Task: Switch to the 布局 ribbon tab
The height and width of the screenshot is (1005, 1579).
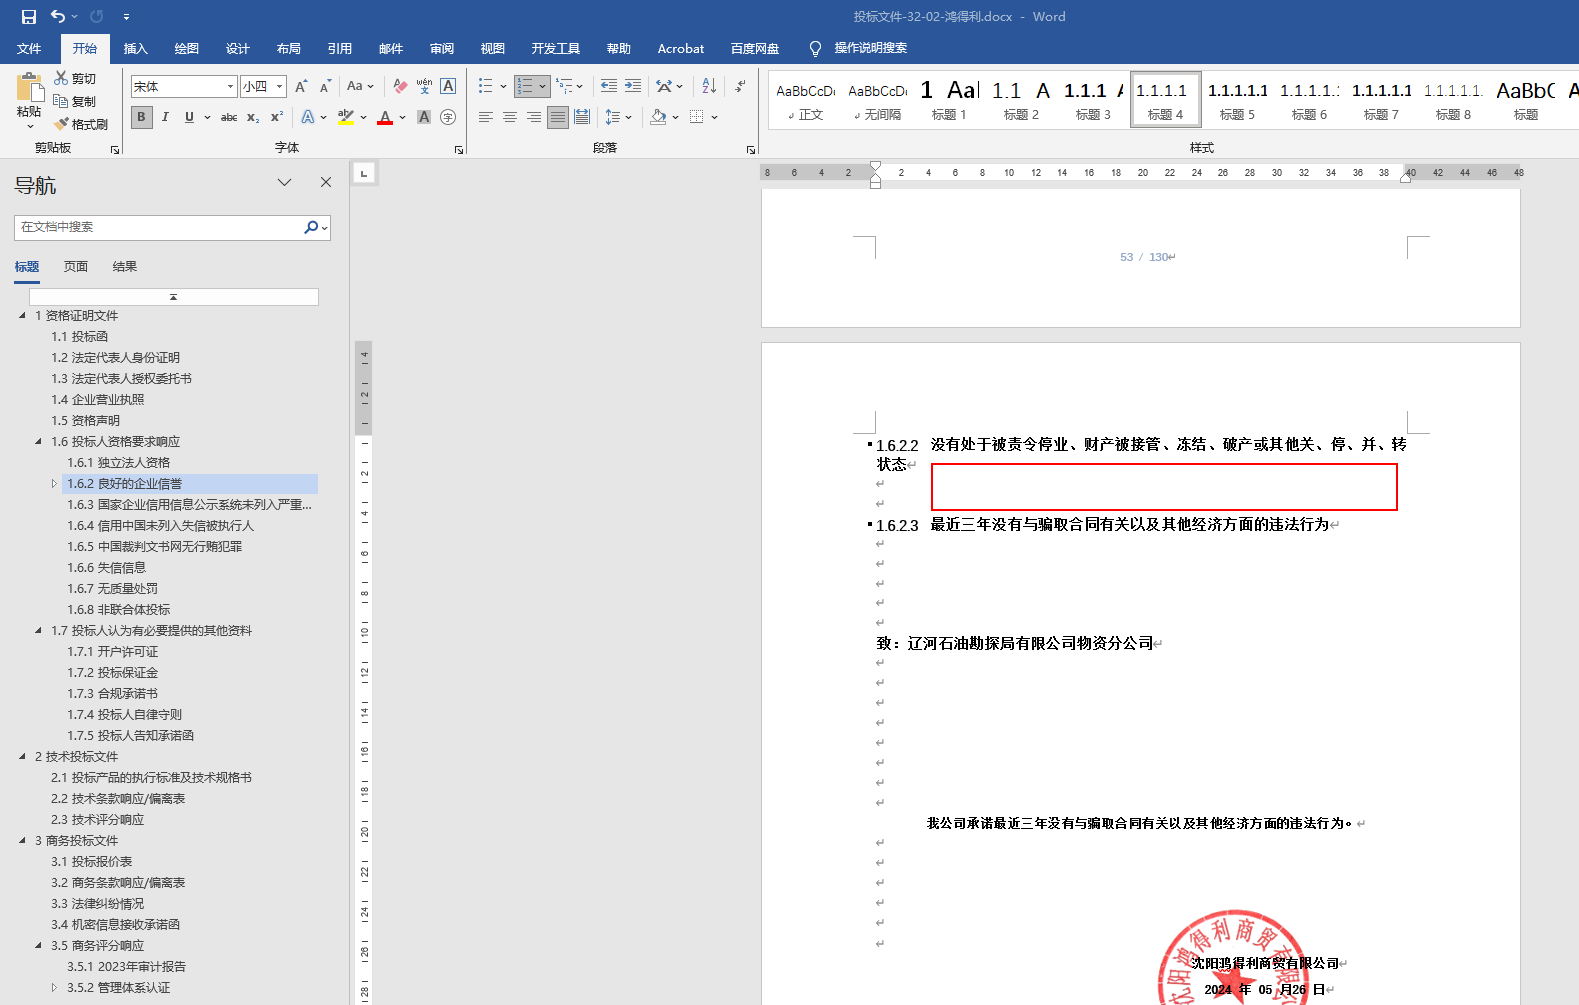Action: coord(289,48)
